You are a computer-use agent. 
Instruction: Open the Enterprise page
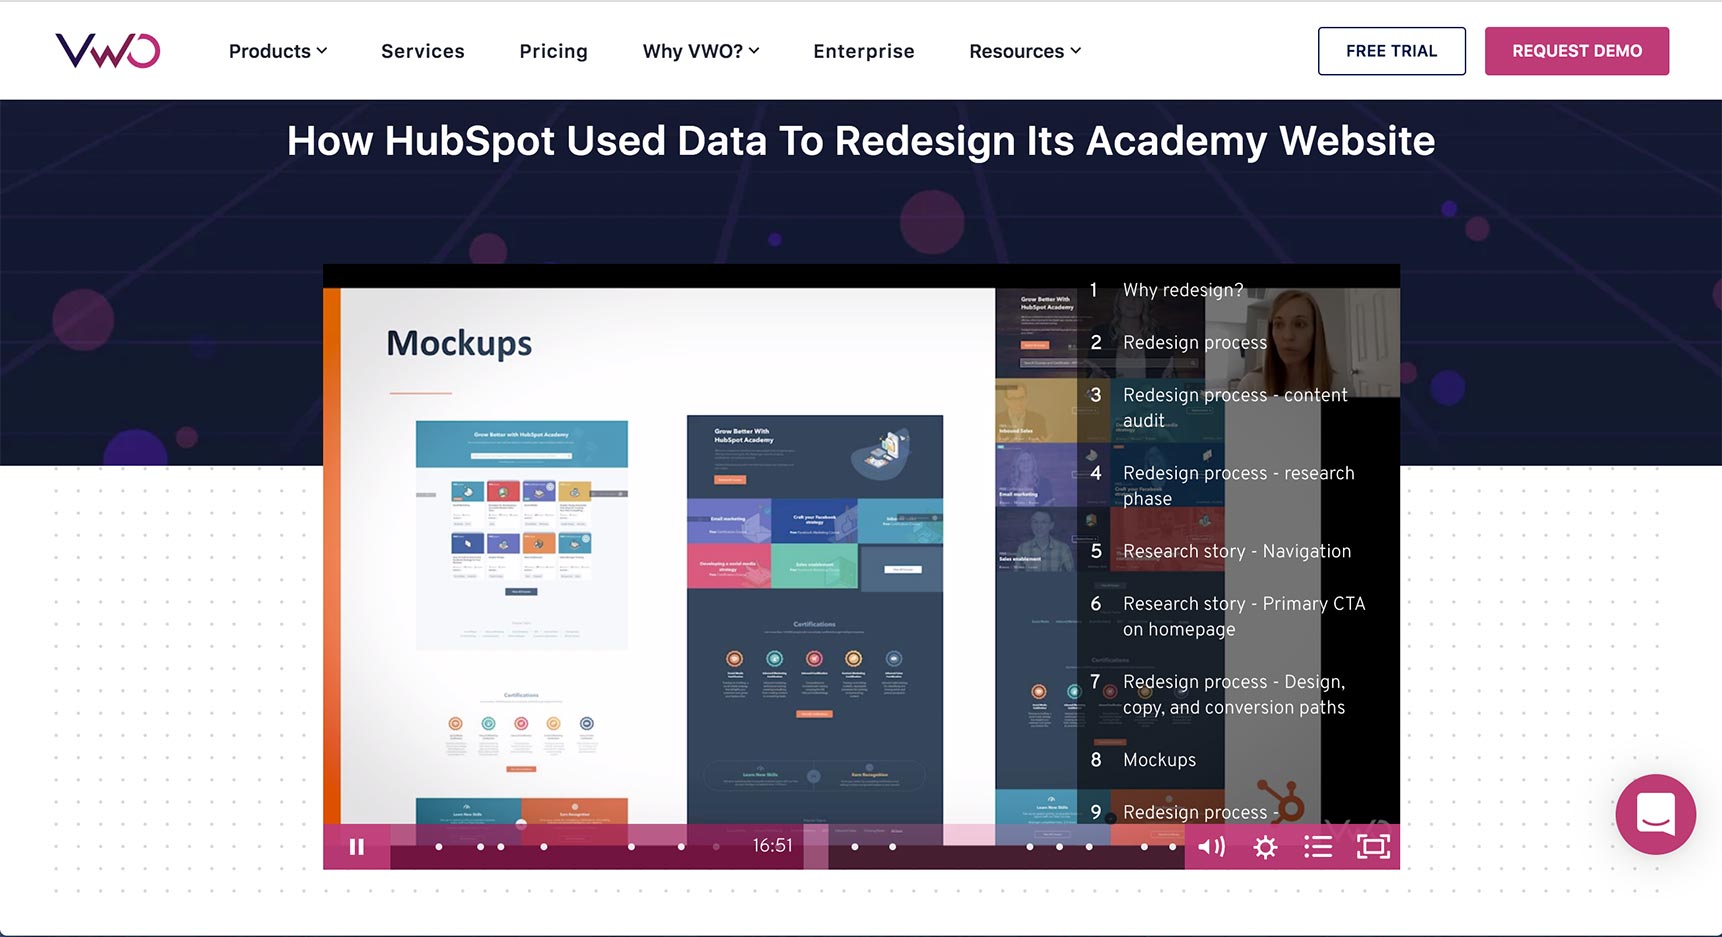[864, 51]
